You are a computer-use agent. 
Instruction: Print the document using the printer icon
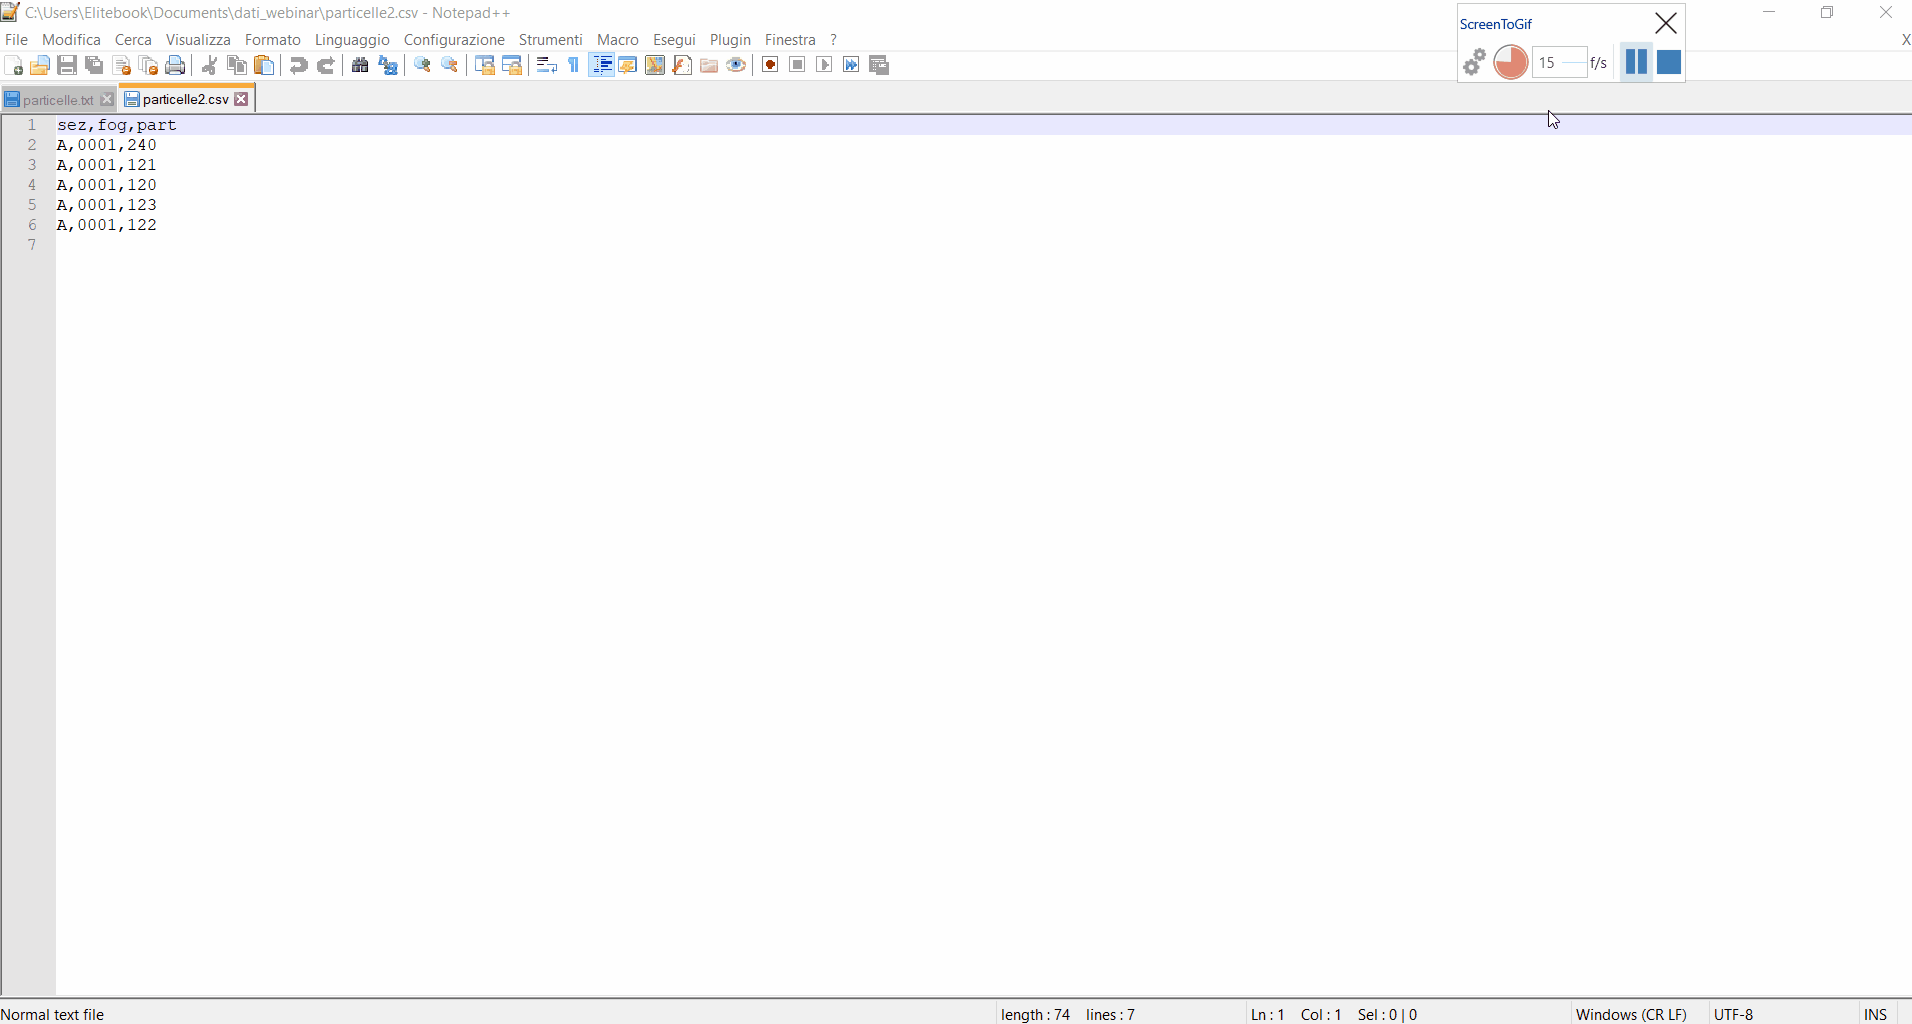click(176, 65)
